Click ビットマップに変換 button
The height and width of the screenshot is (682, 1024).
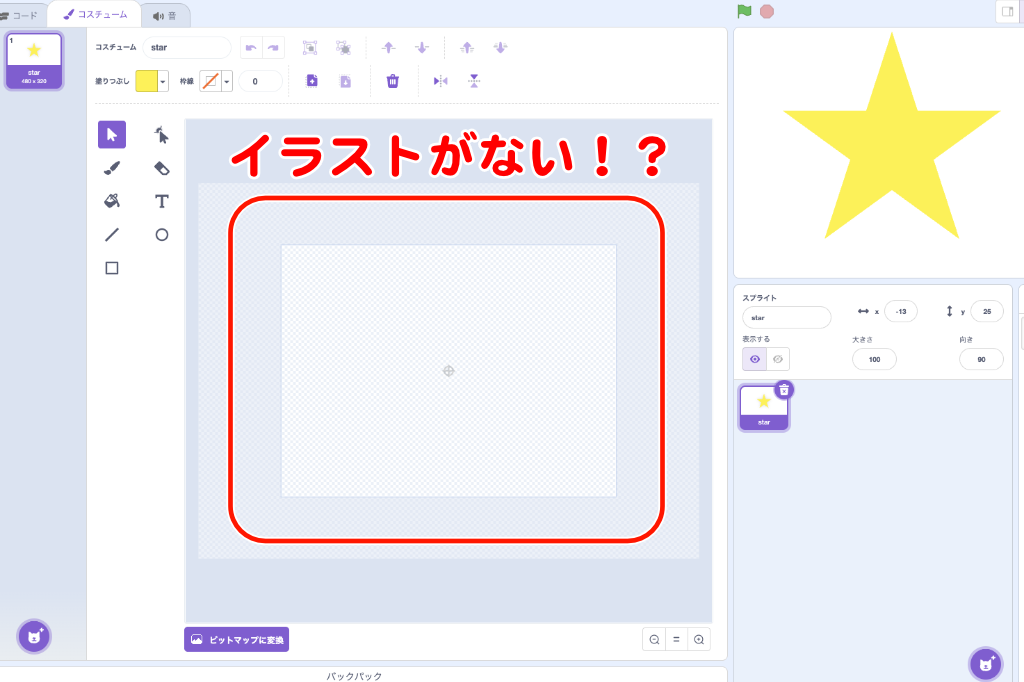pos(237,639)
